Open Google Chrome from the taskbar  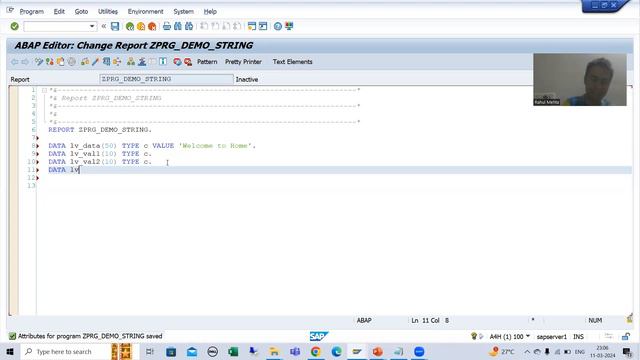[316, 351]
